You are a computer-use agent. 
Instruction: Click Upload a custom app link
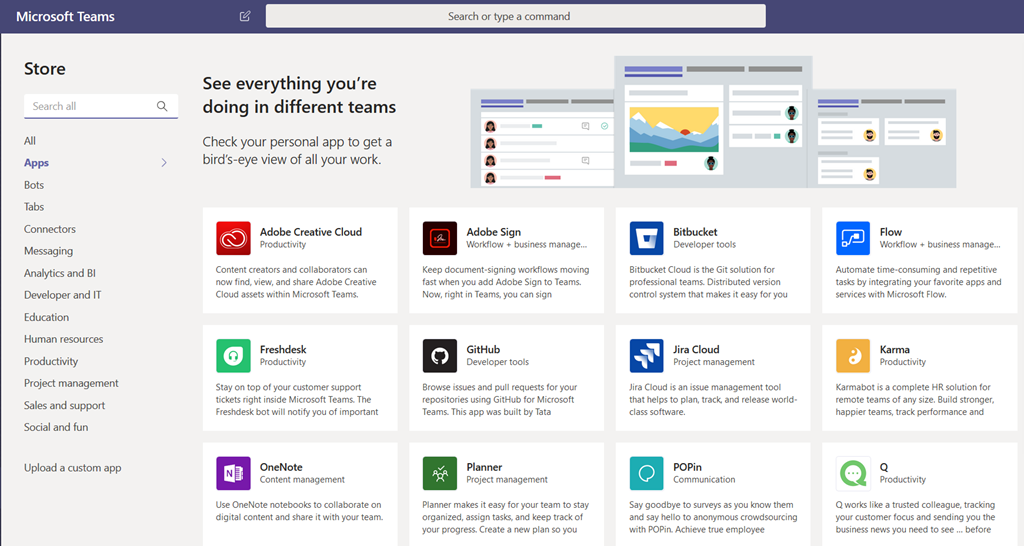[x=72, y=468]
